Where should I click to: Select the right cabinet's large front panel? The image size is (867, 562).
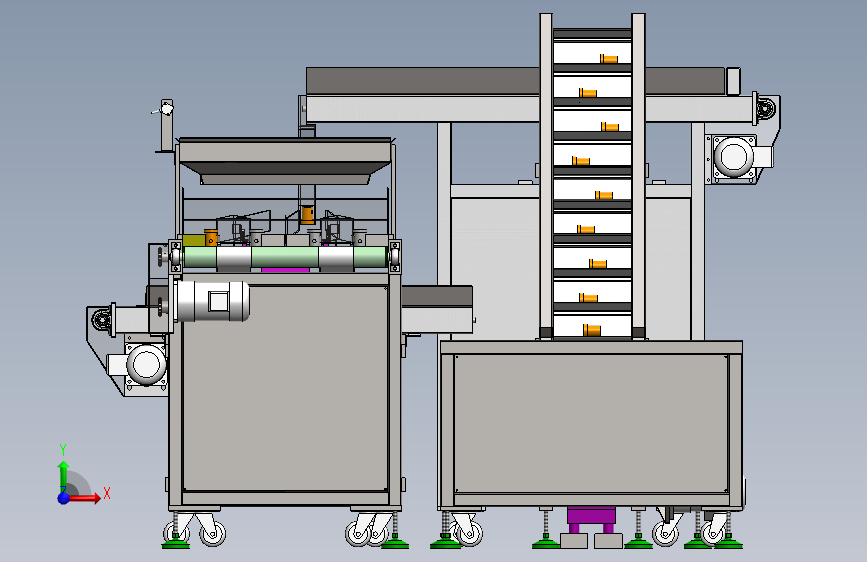point(591,424)
